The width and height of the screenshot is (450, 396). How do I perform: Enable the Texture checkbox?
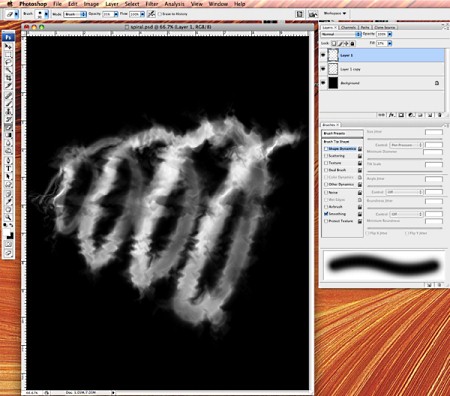[326, 163]
